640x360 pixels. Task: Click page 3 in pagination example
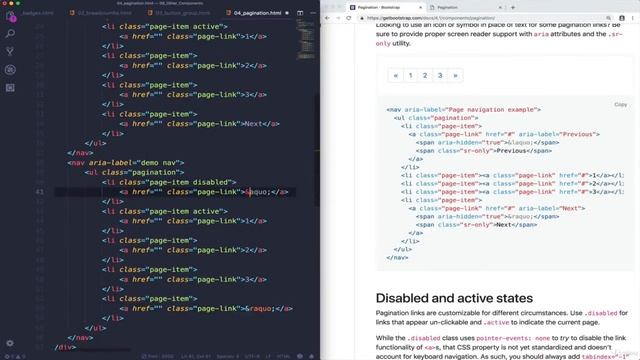coord(440,76)
